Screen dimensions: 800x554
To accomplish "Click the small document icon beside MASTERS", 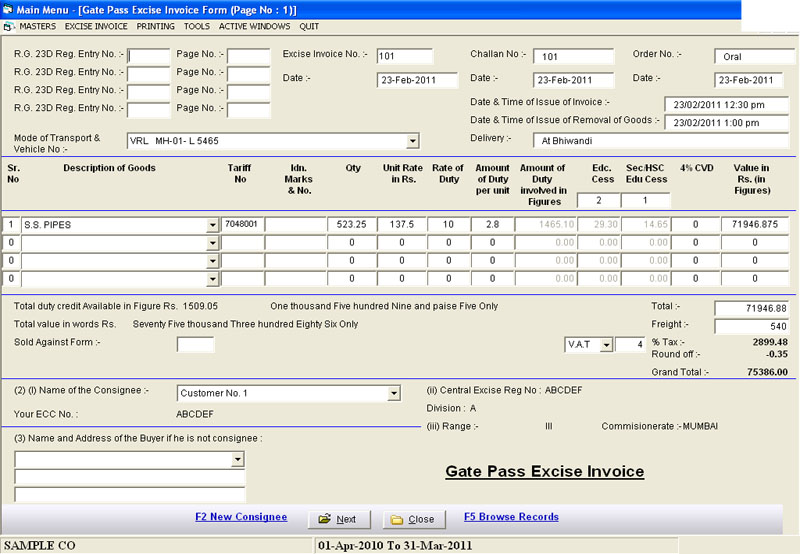I will (9, 27).
